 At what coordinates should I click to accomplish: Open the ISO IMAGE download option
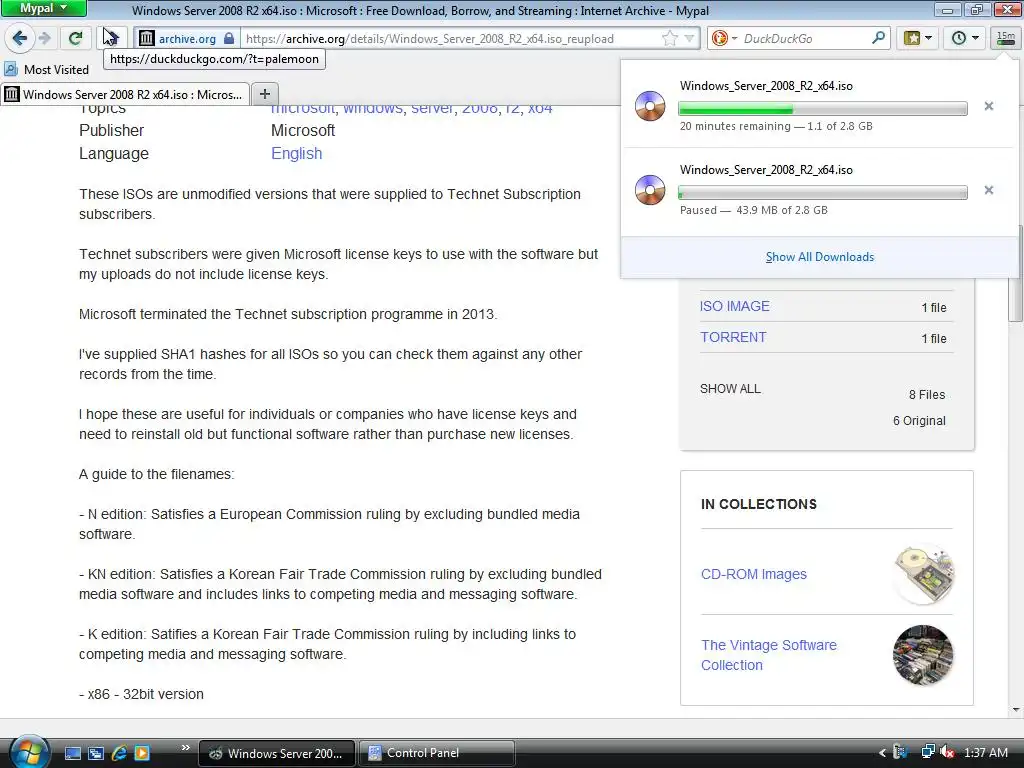click(735, 306)
